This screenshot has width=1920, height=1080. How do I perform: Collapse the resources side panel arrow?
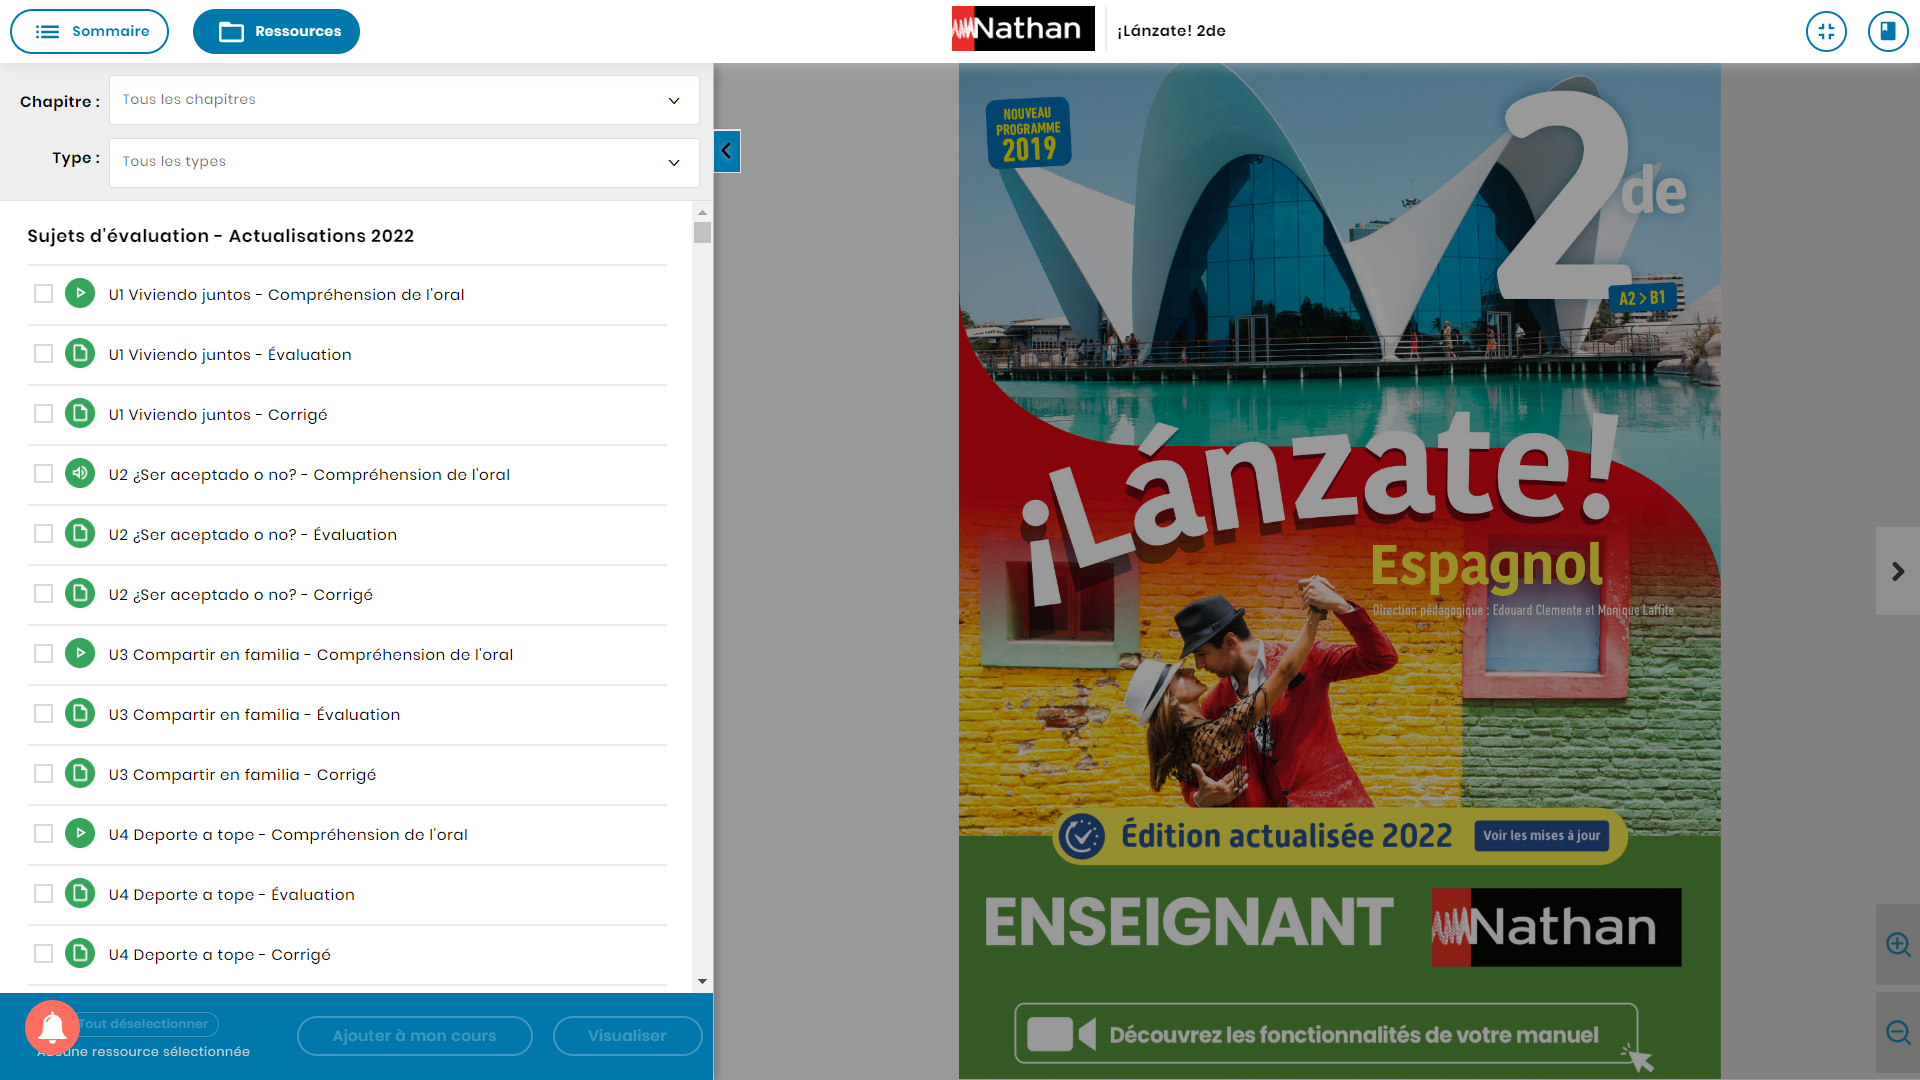pos(727,151)
